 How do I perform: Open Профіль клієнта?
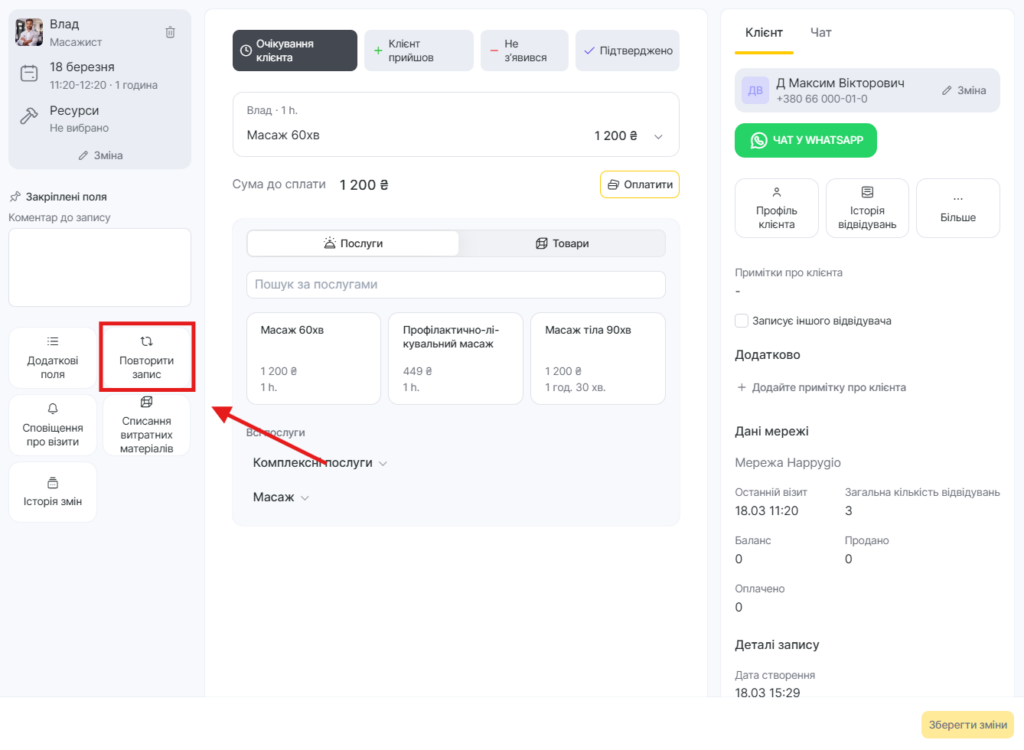coord(776,208)
